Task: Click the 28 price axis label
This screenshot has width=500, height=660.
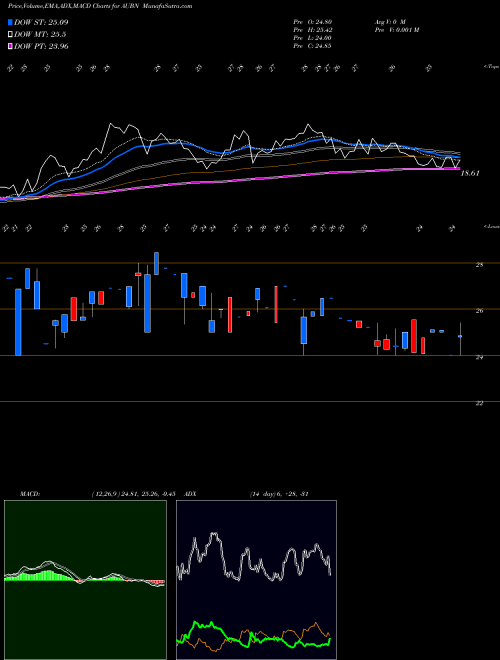Action: (x=479, y=265)
